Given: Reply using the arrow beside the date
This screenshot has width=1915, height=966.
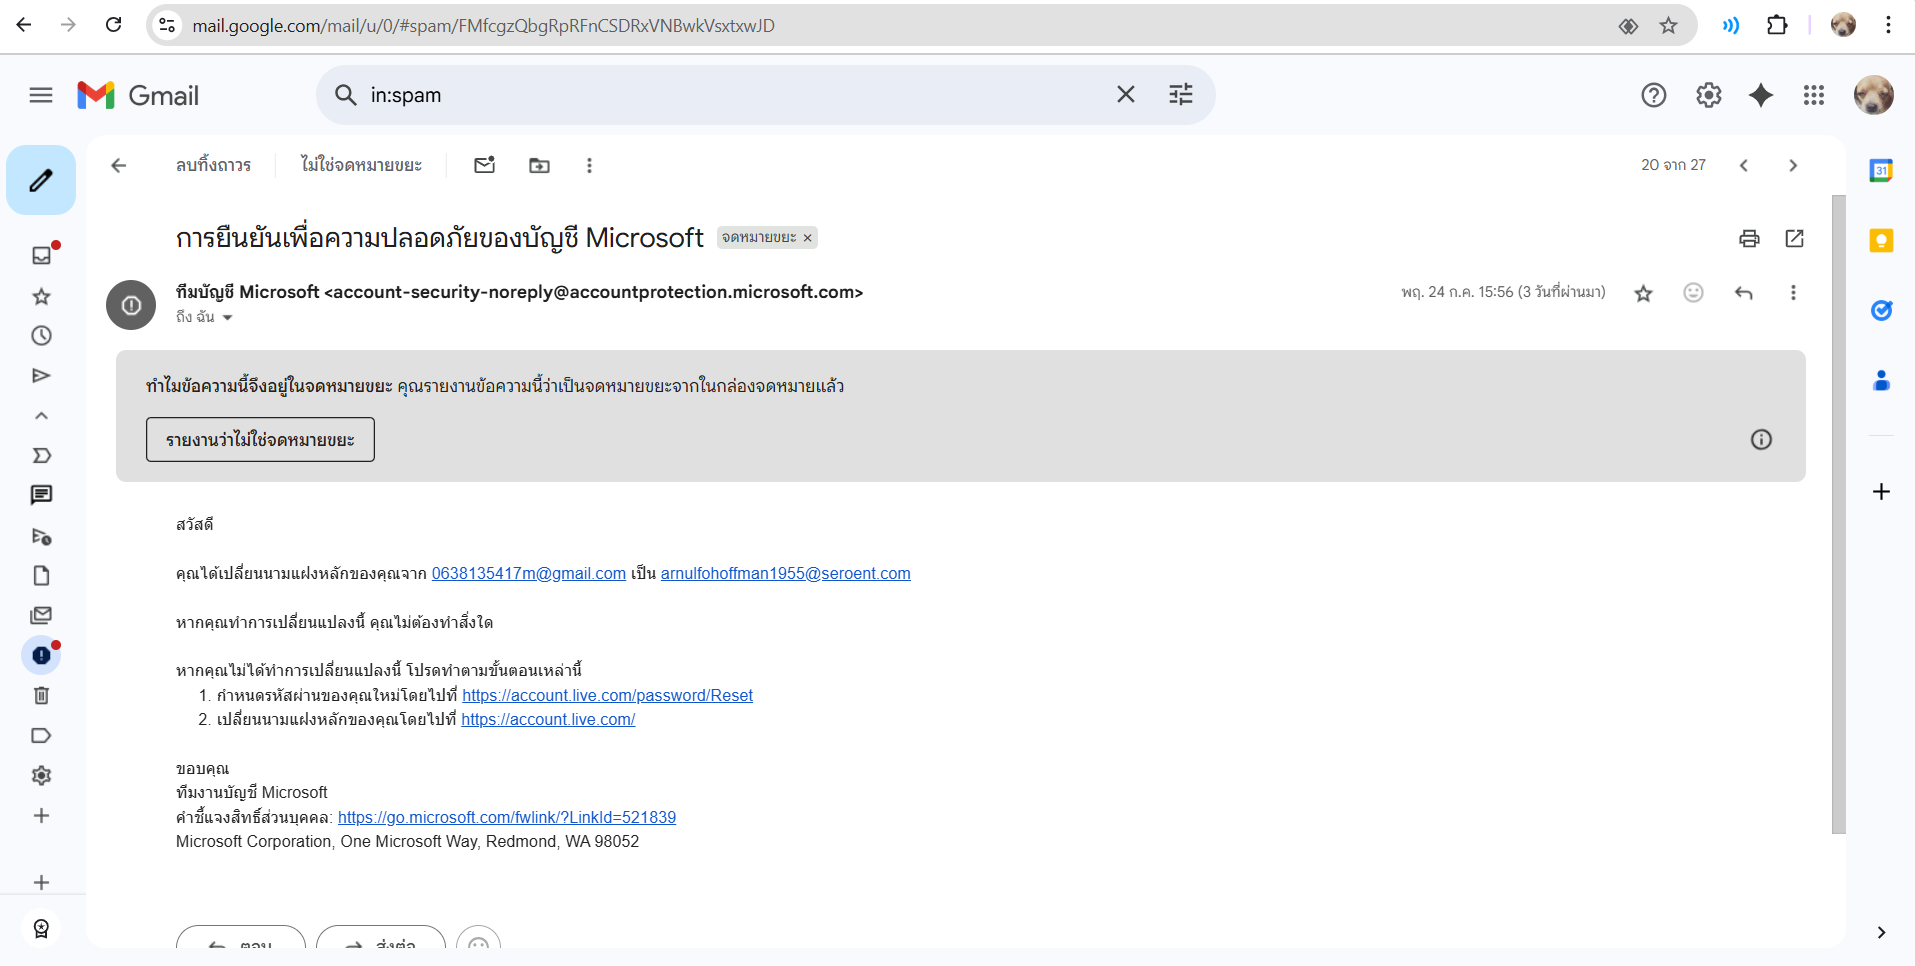Looking at the screenshot, I should click(x=1743, y=292).
